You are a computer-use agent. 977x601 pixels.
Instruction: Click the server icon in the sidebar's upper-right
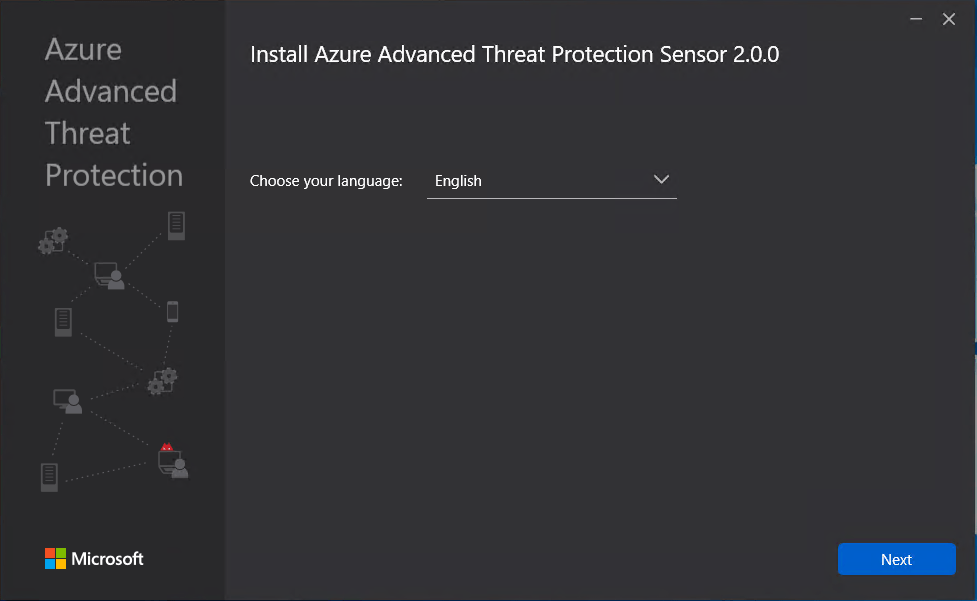tap(176, 225)
